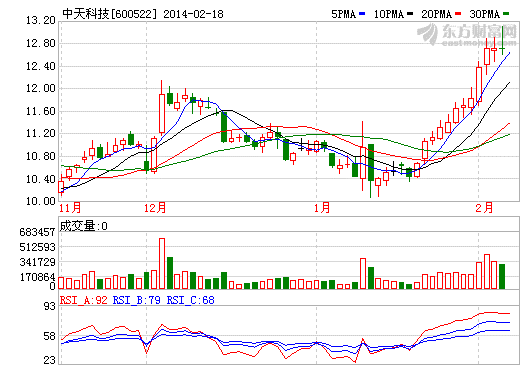Click the 23 RSI axis label
The width and height of the screenshot is (520, 365).
pyautogui.click(x=50, y=360)
